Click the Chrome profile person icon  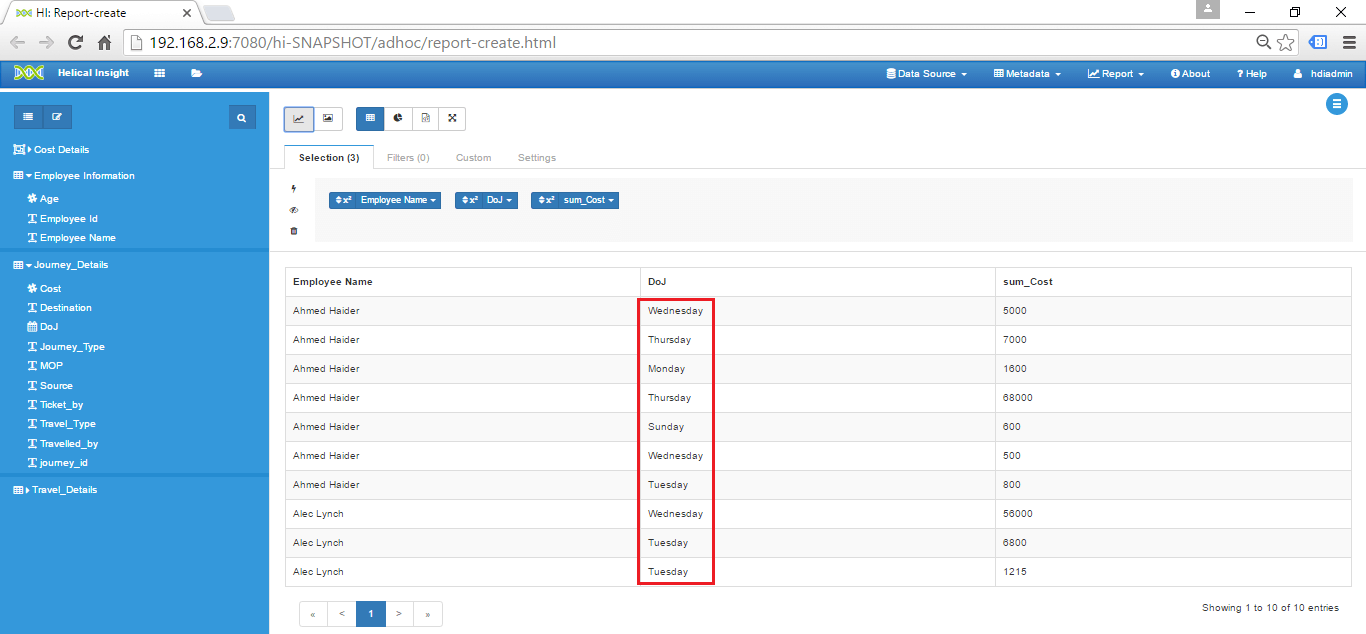1208,9
